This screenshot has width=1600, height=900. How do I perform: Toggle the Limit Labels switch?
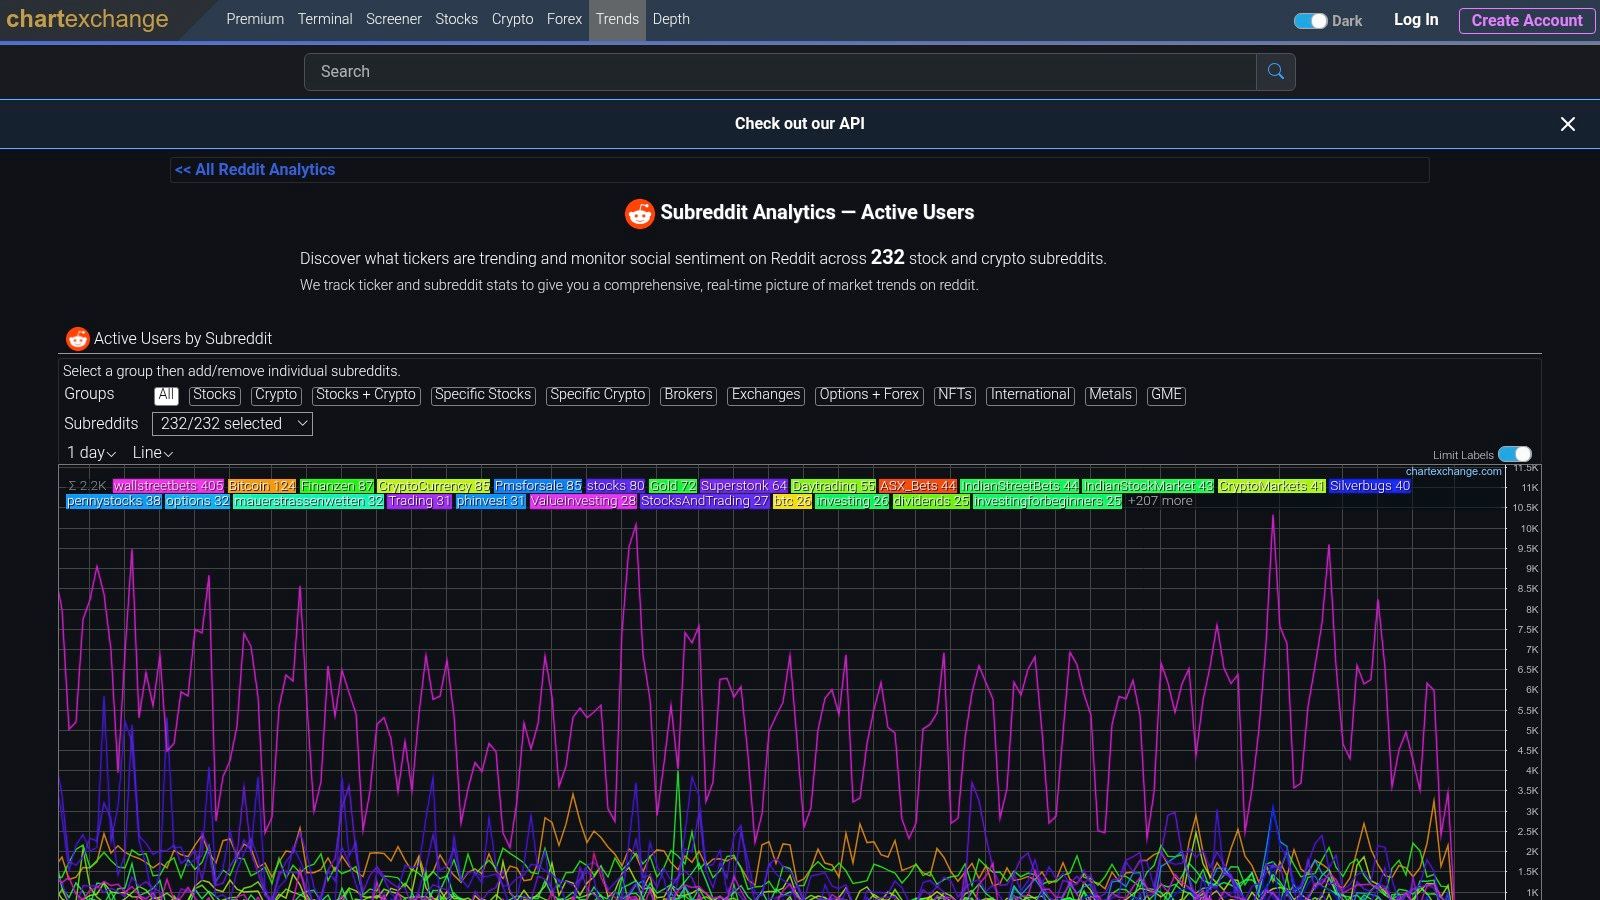pyautogui.click(x=1514, y=455)
